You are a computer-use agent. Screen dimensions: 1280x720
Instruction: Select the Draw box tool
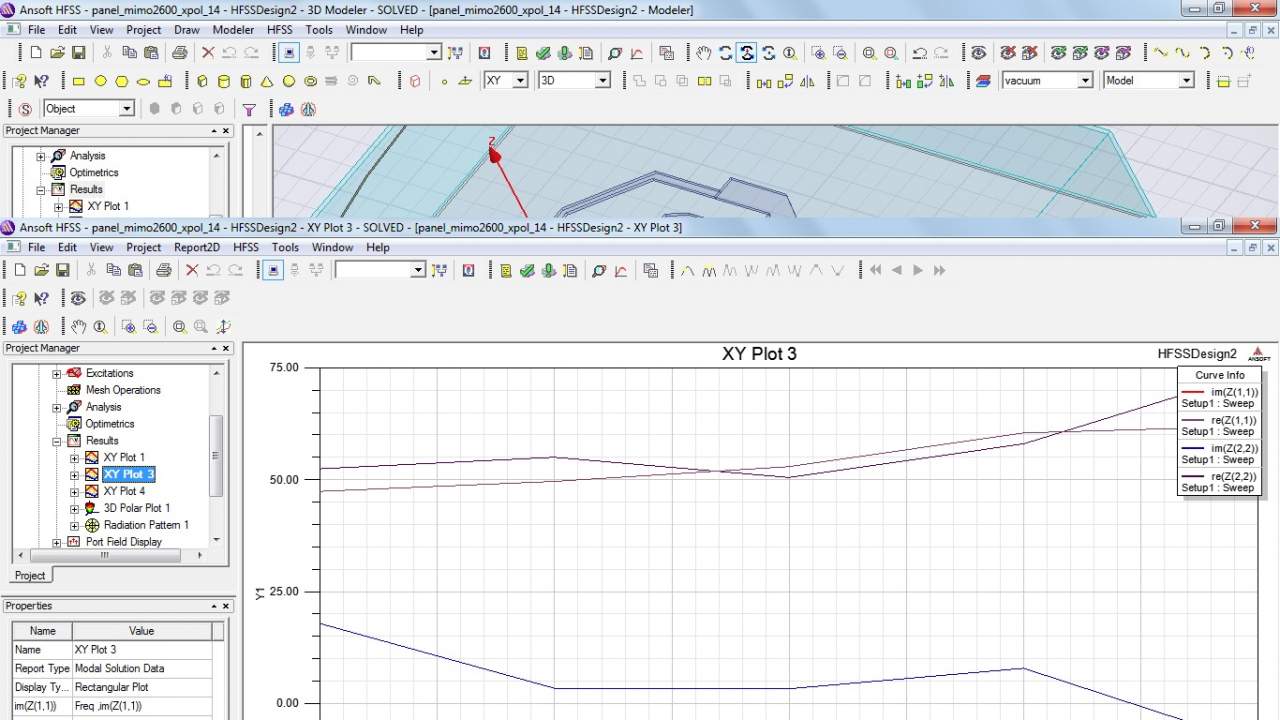202,81
